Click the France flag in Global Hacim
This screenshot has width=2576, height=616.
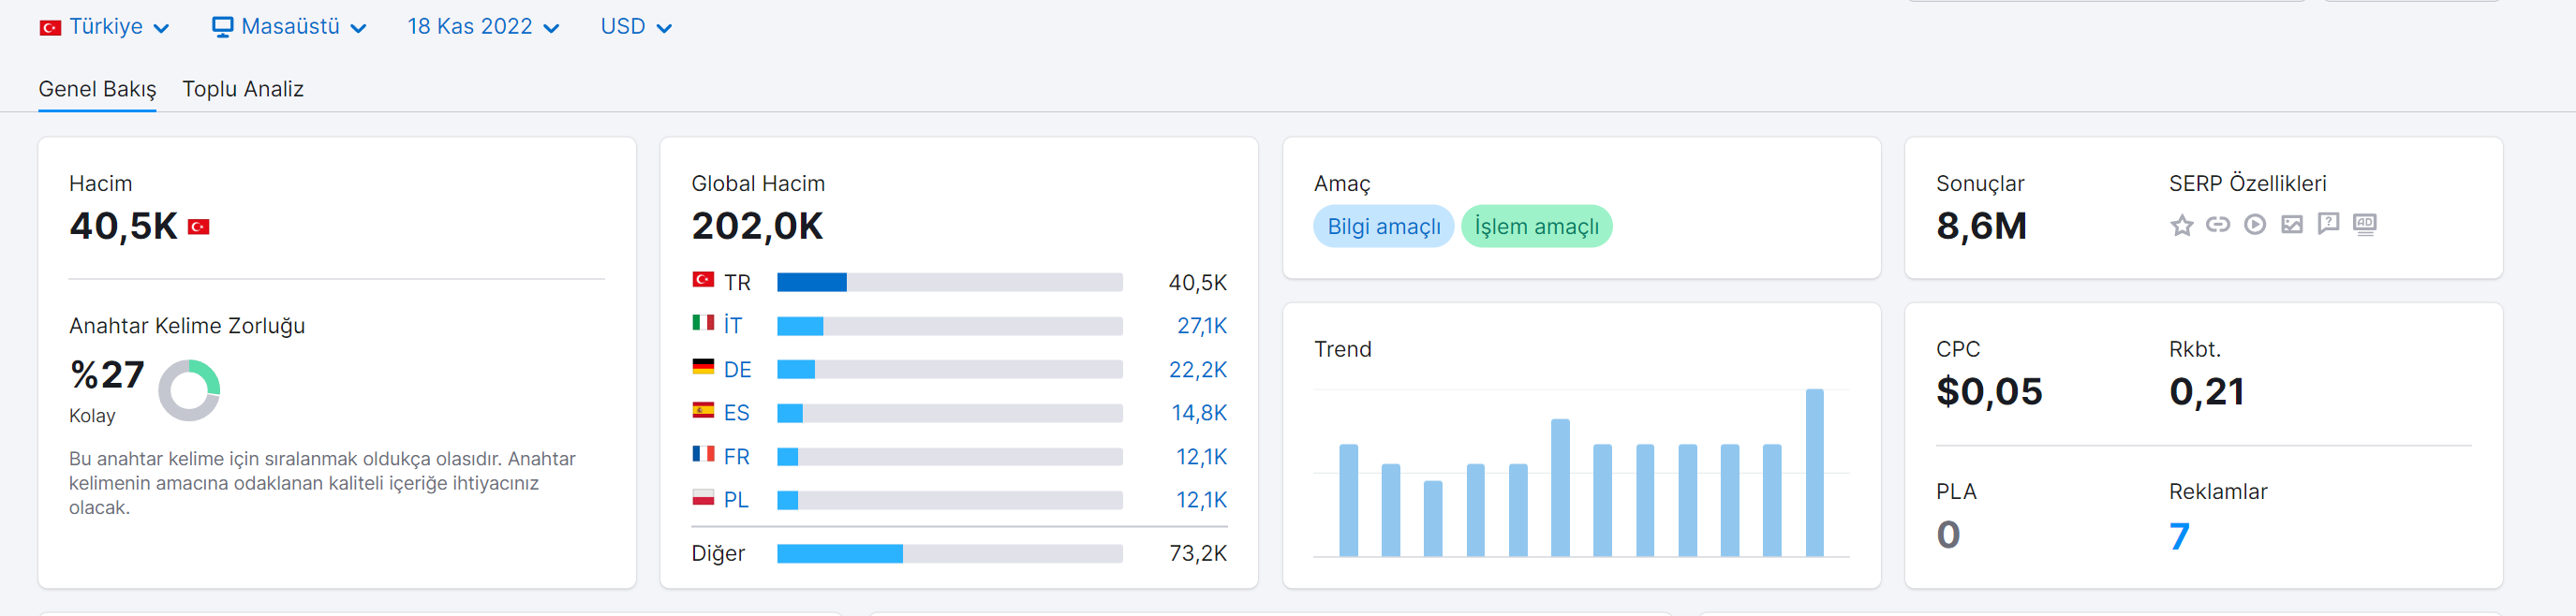click(703, 454)
